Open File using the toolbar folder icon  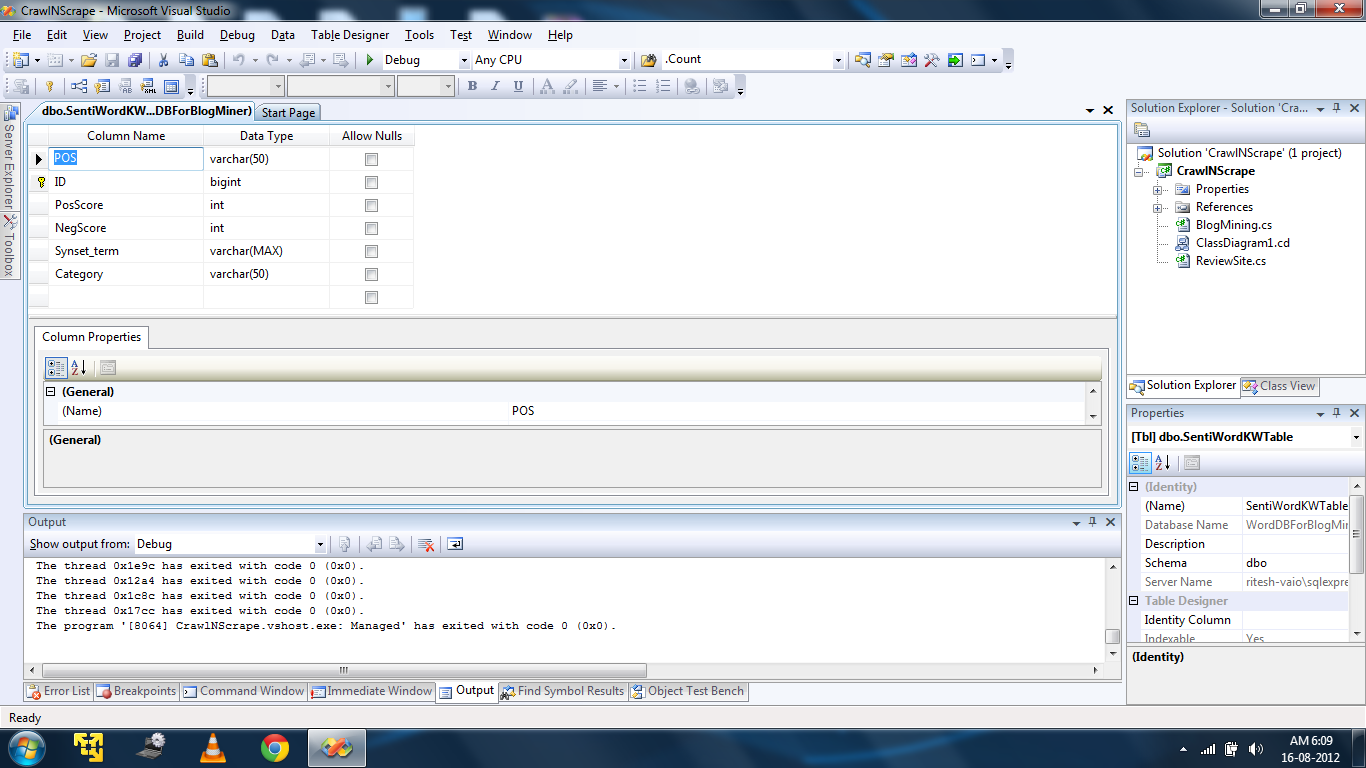click(89, 60)
